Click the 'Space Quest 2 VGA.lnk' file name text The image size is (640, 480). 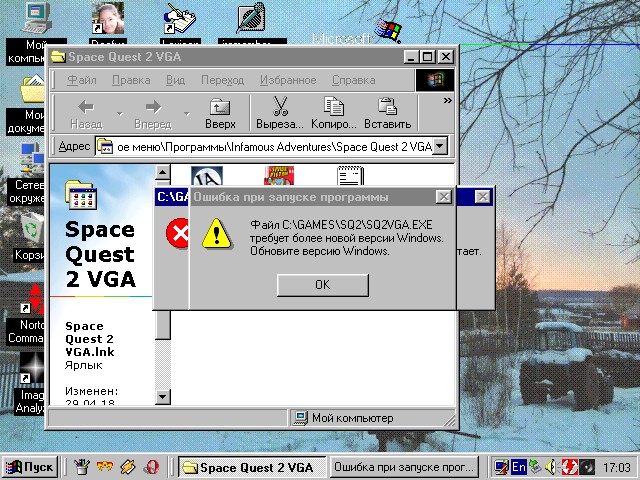[90, 339]
